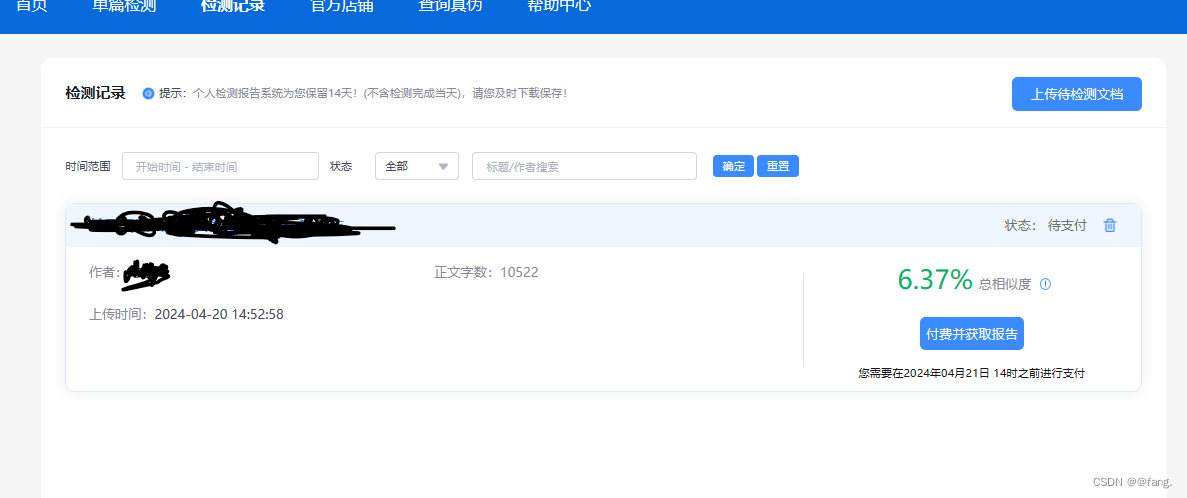Focus the 标题/作者搜索 search box
The height and width of the screenshot is (498, 1187).
(584, 167)
